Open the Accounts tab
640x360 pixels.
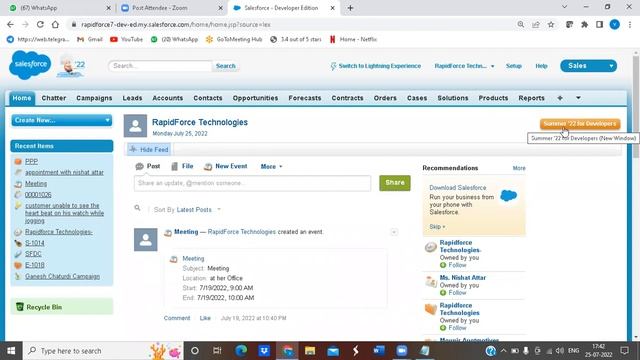tap(167, 98)
